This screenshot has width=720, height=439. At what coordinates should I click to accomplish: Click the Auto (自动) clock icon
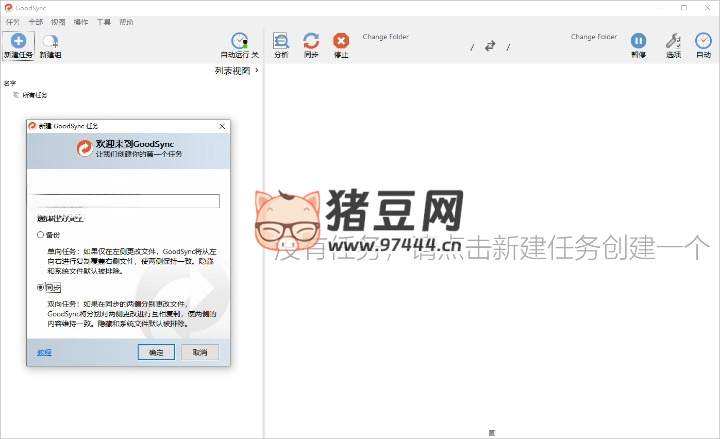[703, 41]
